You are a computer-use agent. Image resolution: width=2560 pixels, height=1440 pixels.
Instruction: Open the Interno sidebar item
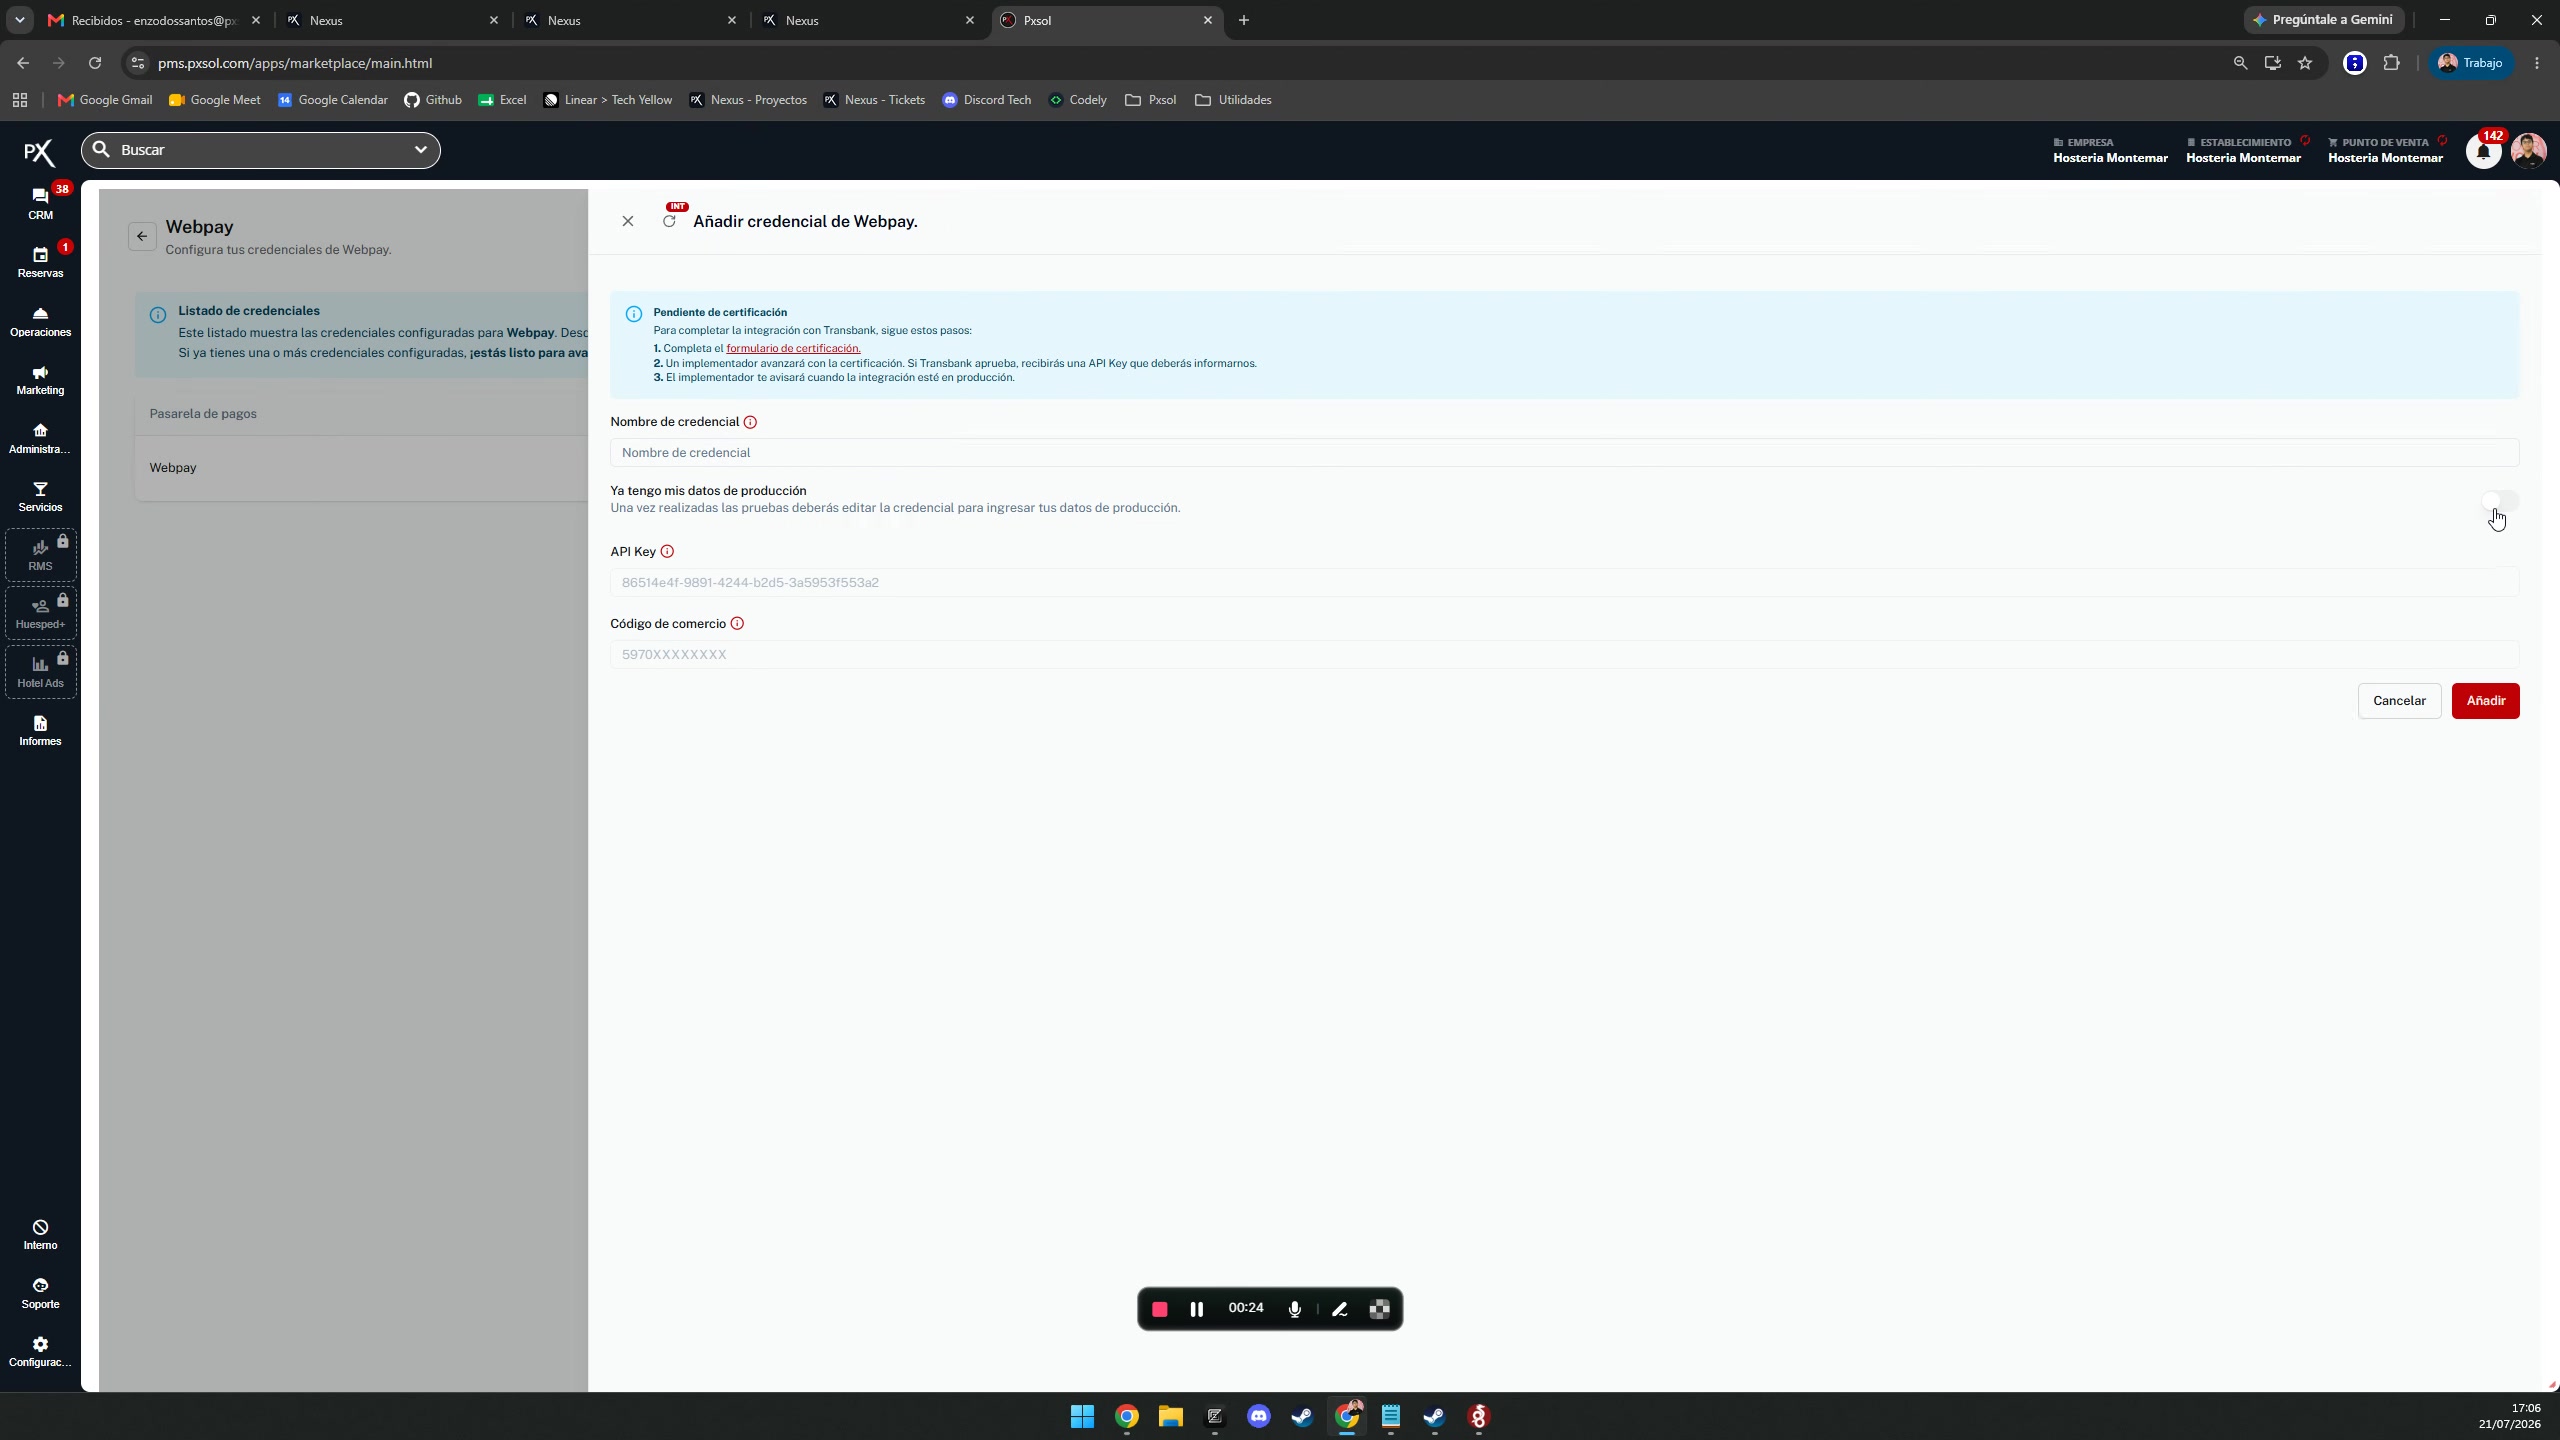(x=40, y=1235)
